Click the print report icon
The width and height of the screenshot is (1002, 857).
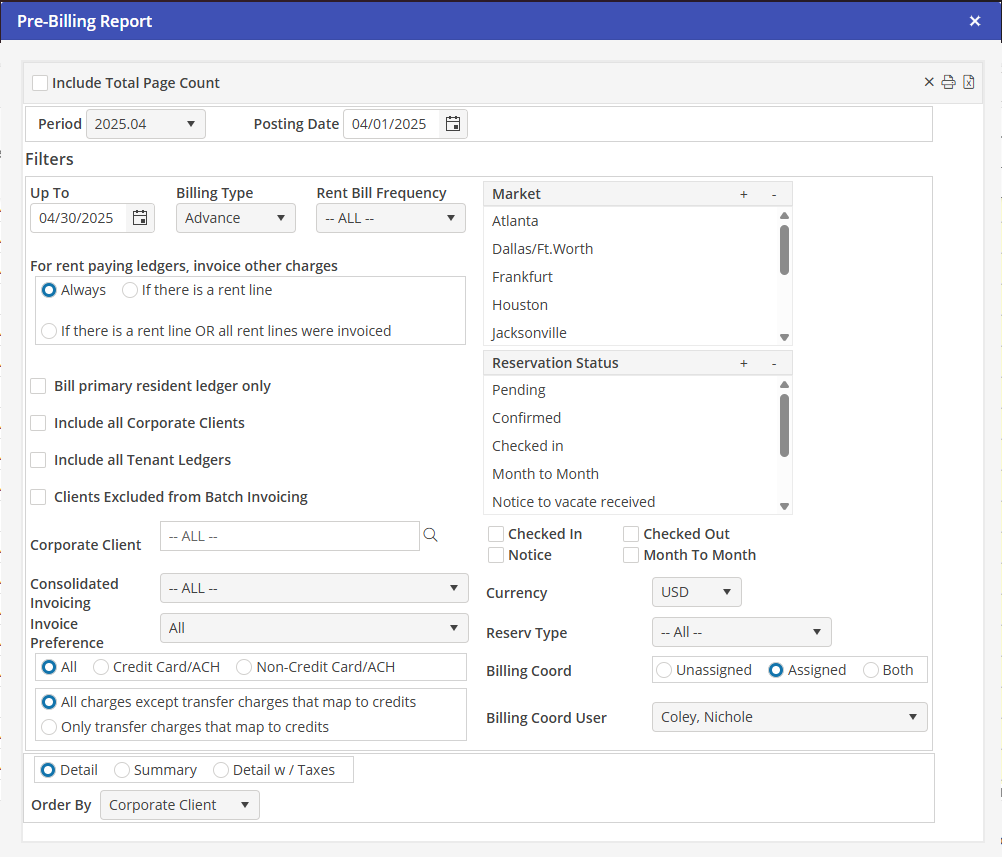[x=948, y=83]
